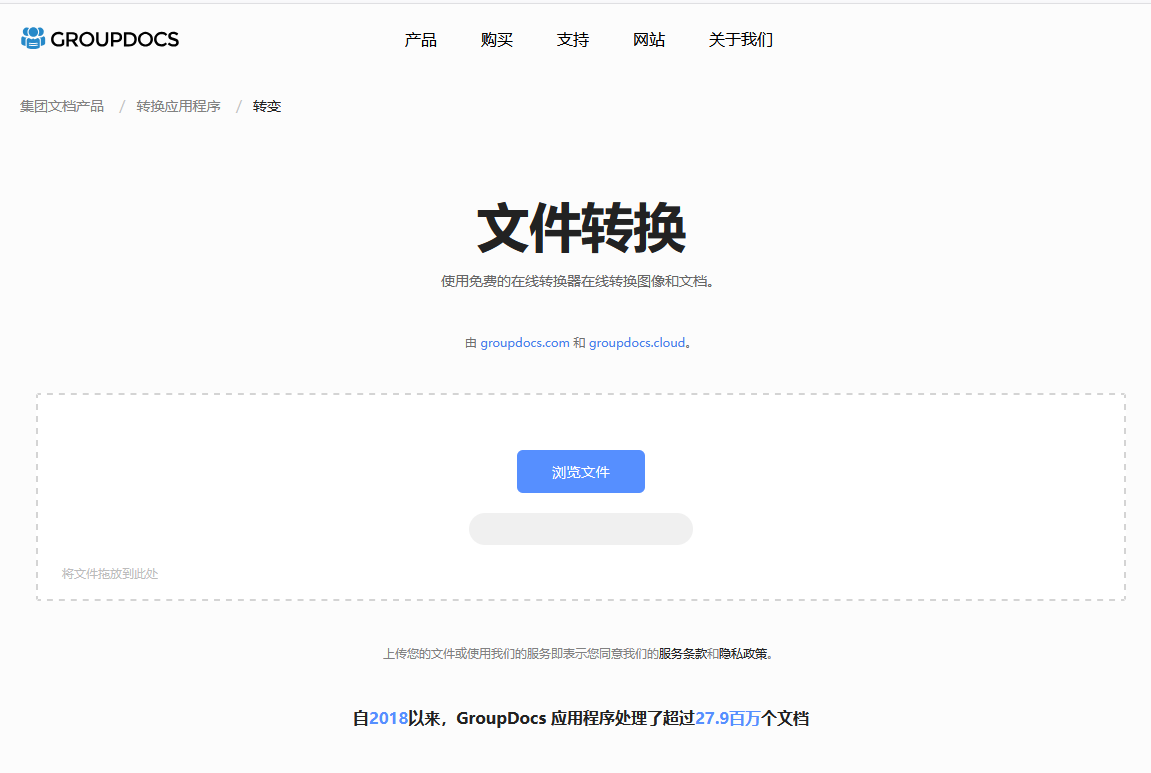Open the 服务条款 link
This screenshot has height=773, width=1151.
point(683,653)
